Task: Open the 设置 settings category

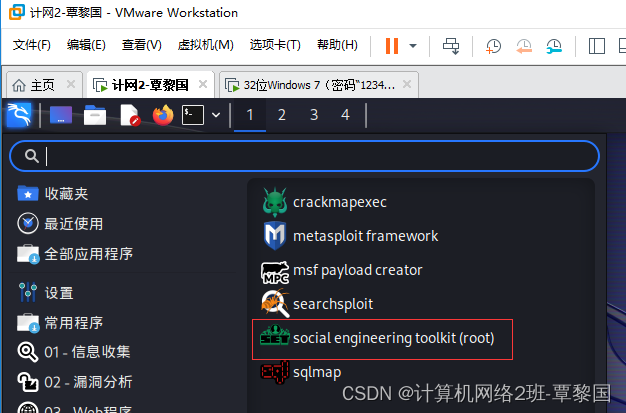Action: pos(46,293)
